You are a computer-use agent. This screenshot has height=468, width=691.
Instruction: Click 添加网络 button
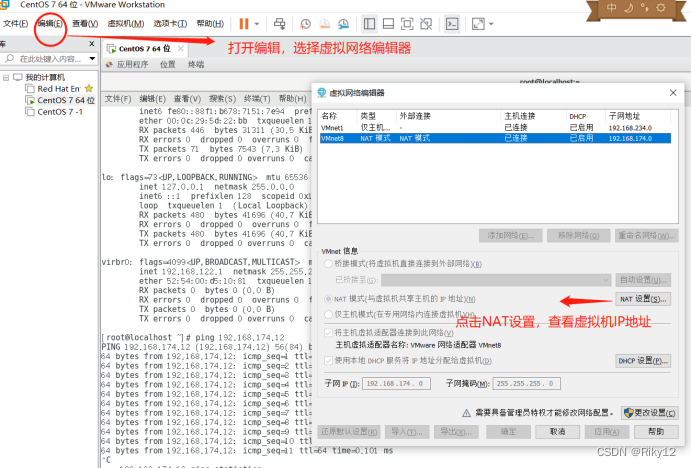point(510,235)
